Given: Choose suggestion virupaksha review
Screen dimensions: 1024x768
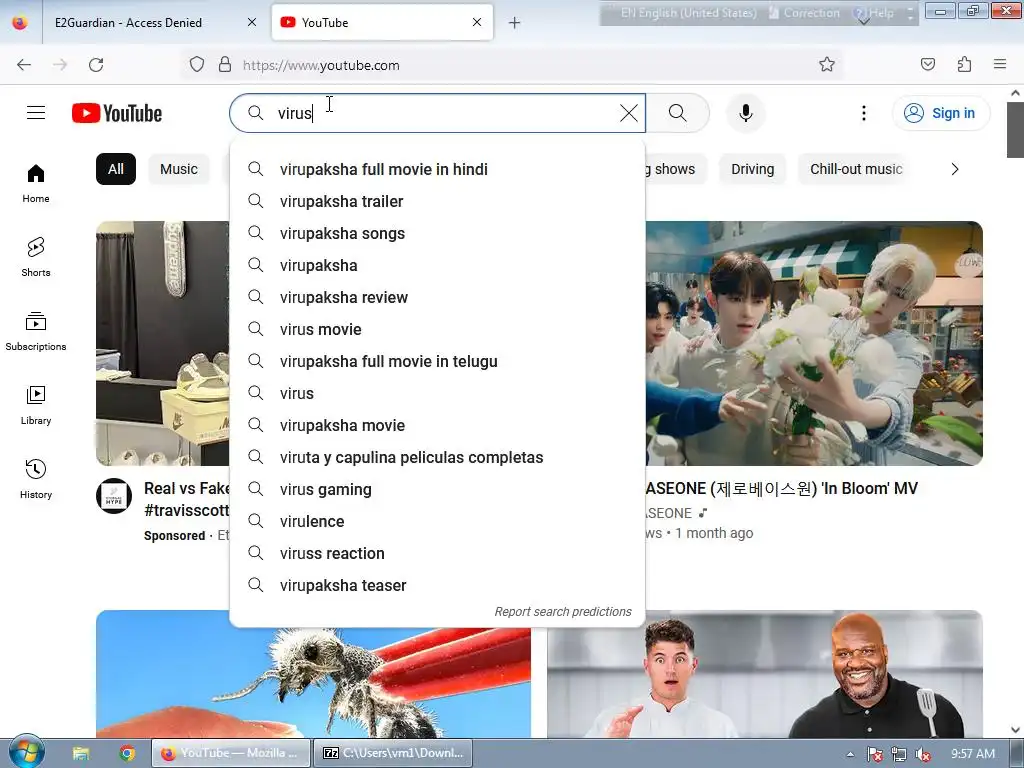Looking at the screenshot, I should pyautogui.click(x=438, y=297).
